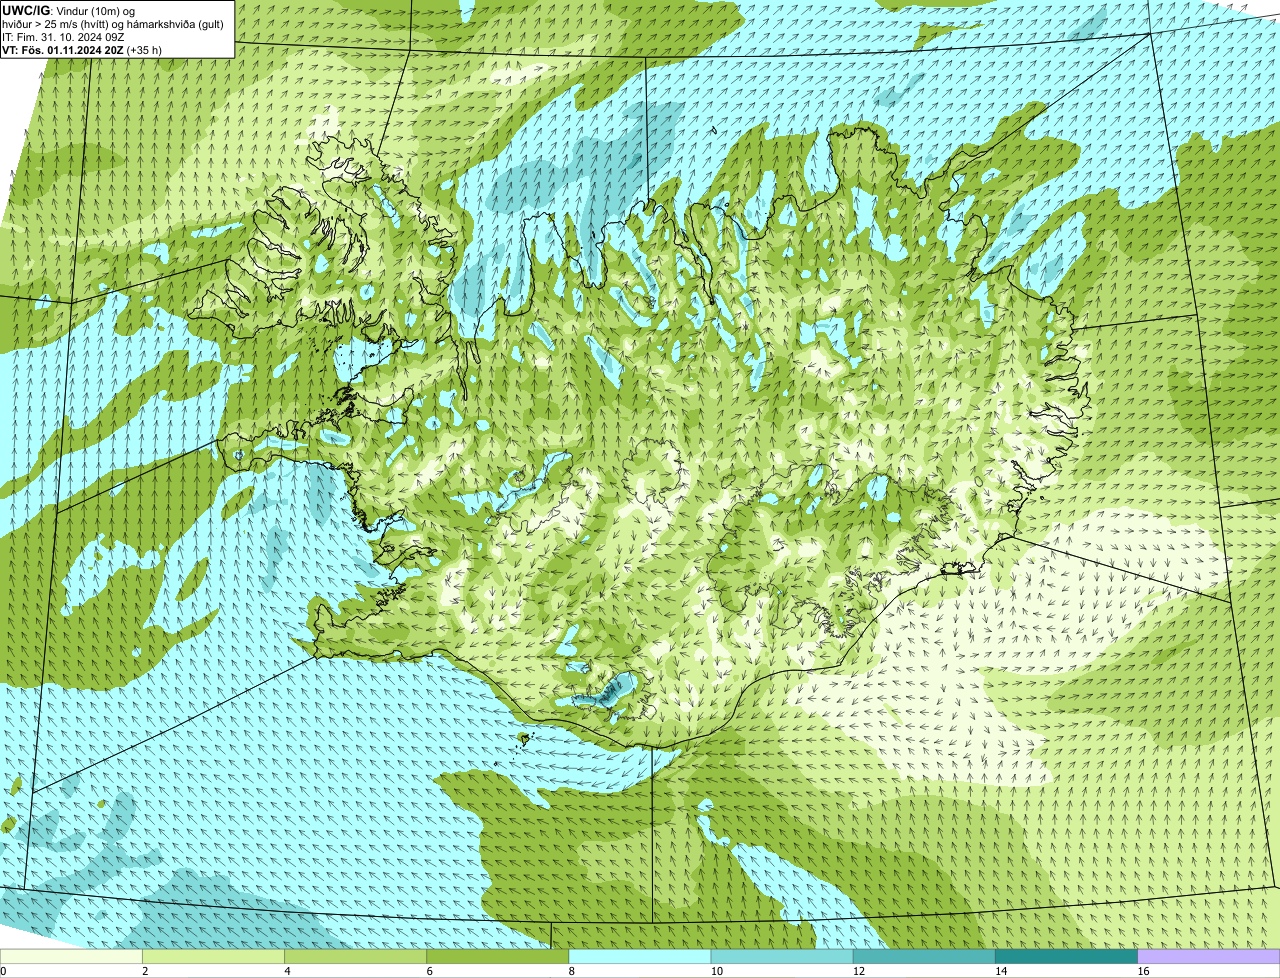This screenshot has width=1280, height=978.
Task: Pick the teal 12–14 scale swatch
Action: point(924,956)
